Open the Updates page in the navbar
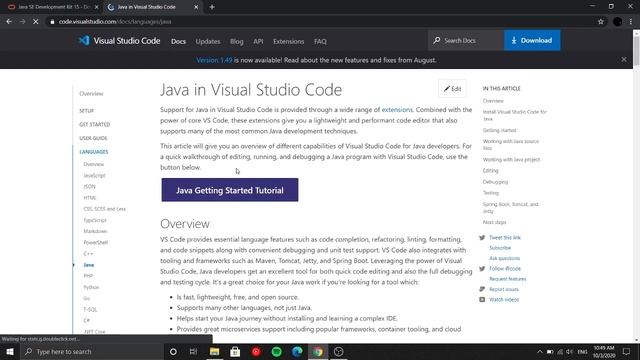640x360 pixels. [208, 41]
